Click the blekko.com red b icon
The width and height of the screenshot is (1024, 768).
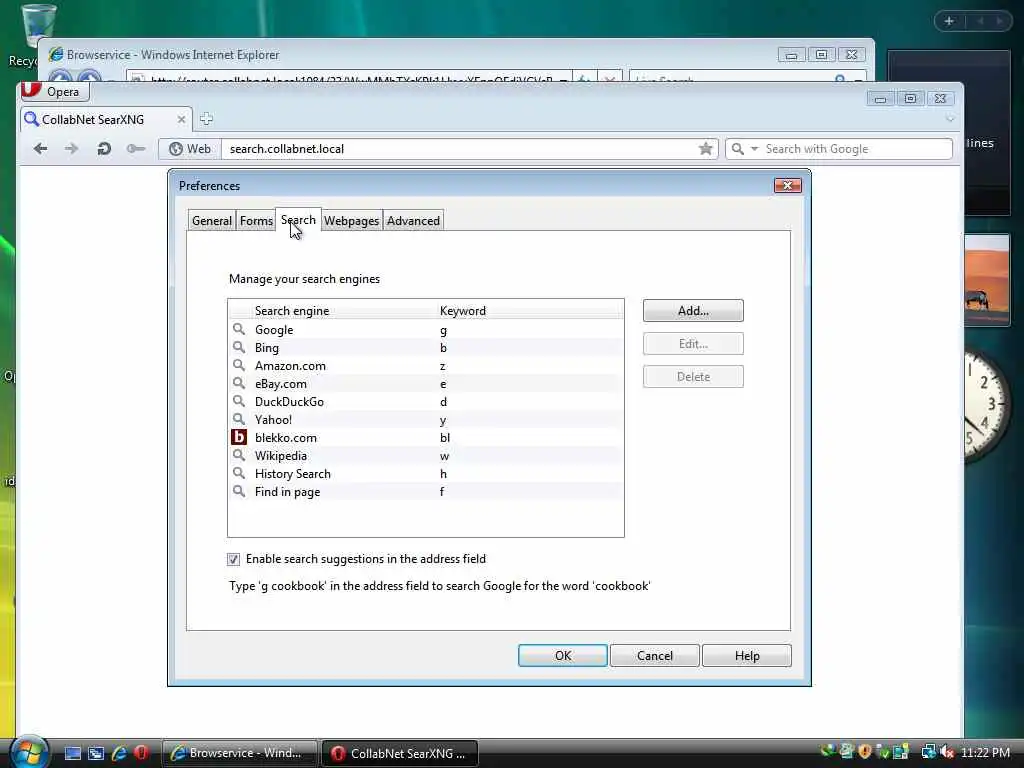pyautogui.click(x=239, y=438)
